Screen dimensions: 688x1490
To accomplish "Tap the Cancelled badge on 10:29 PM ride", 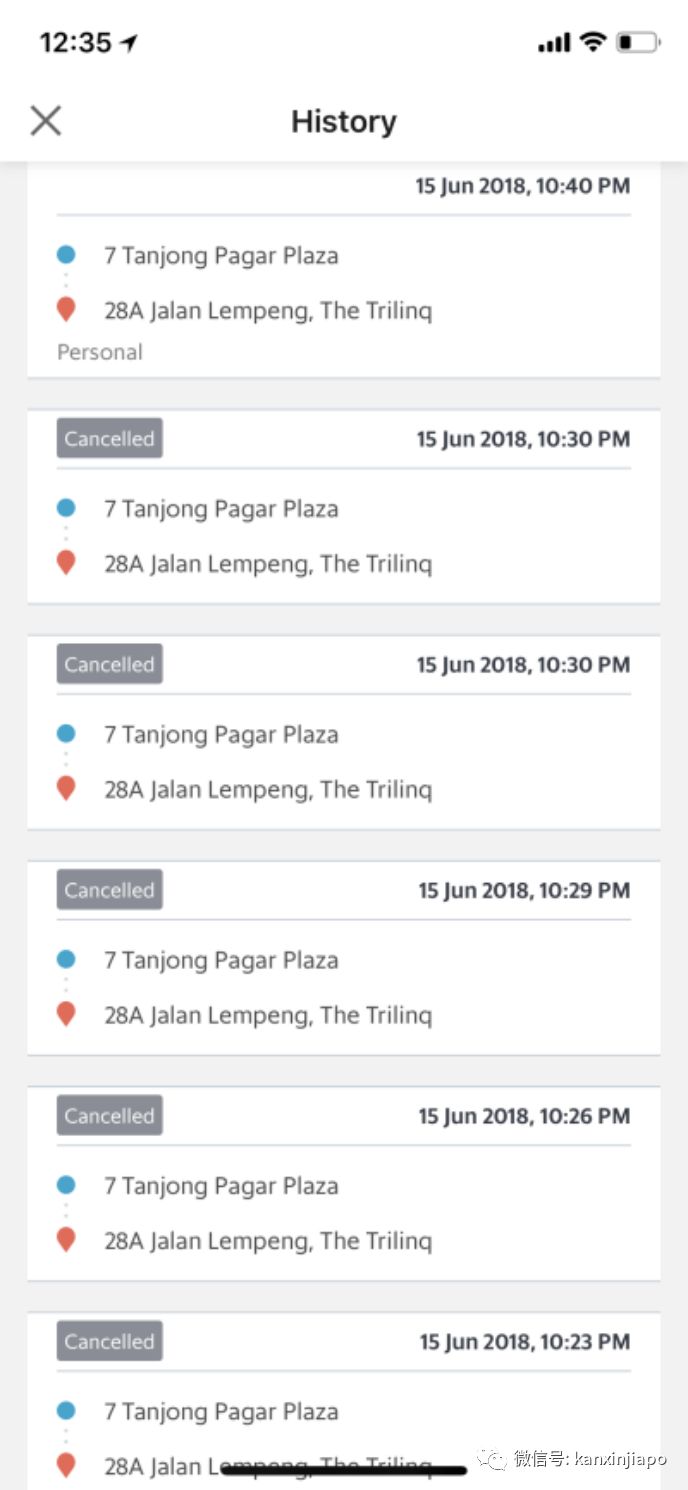I will [109, 890].
